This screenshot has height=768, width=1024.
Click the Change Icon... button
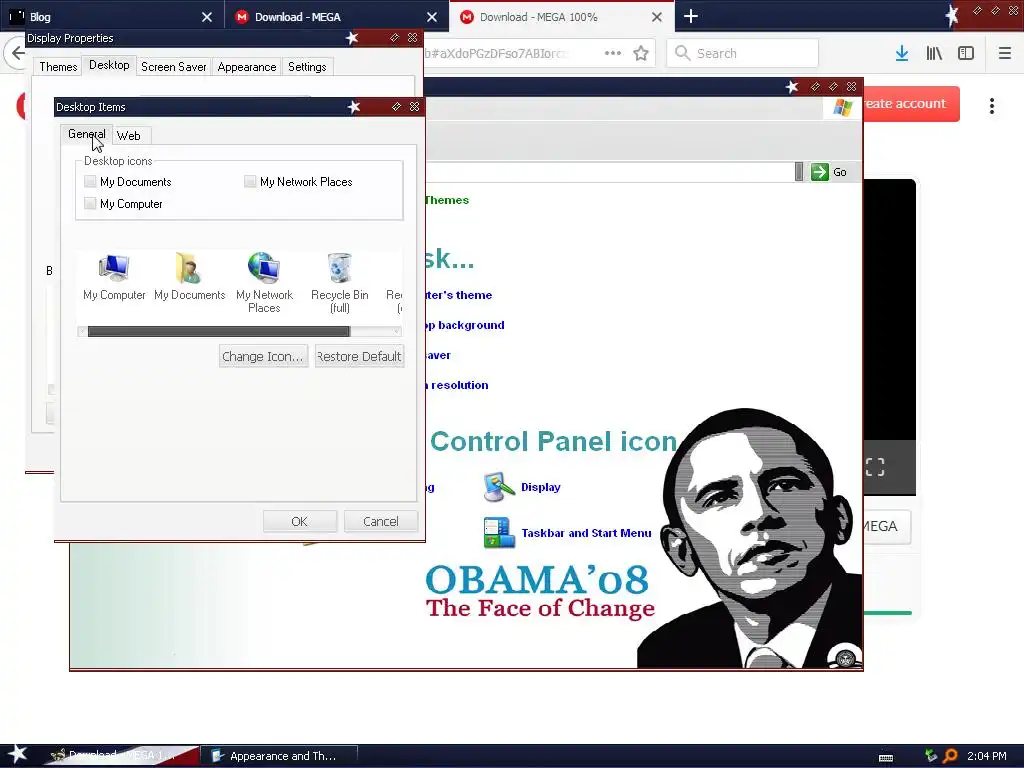click(263, 357)
